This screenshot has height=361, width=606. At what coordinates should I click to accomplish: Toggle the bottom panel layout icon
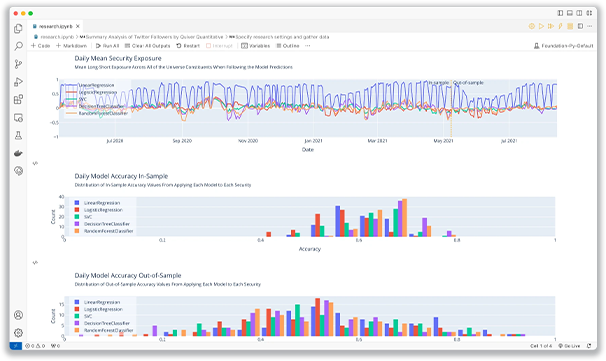(570, 13)
